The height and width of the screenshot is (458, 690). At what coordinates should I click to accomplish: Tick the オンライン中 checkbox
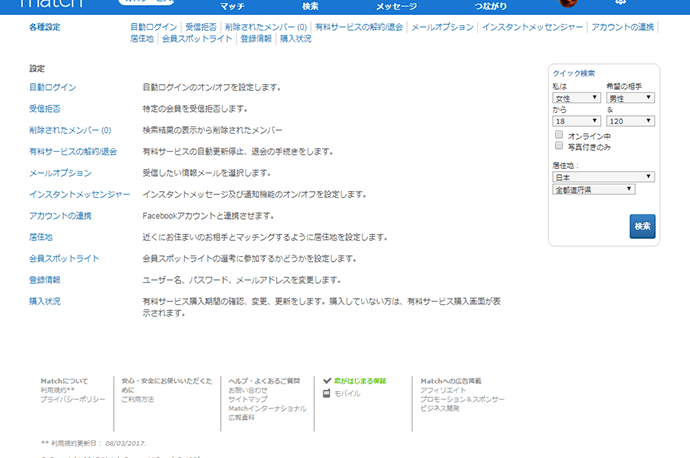pyautogui.click(x=559, y=134)
